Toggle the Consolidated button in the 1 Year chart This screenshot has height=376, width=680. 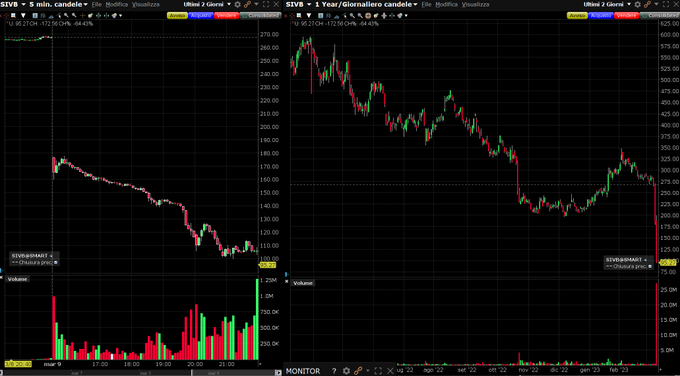(x=660, y=16)
